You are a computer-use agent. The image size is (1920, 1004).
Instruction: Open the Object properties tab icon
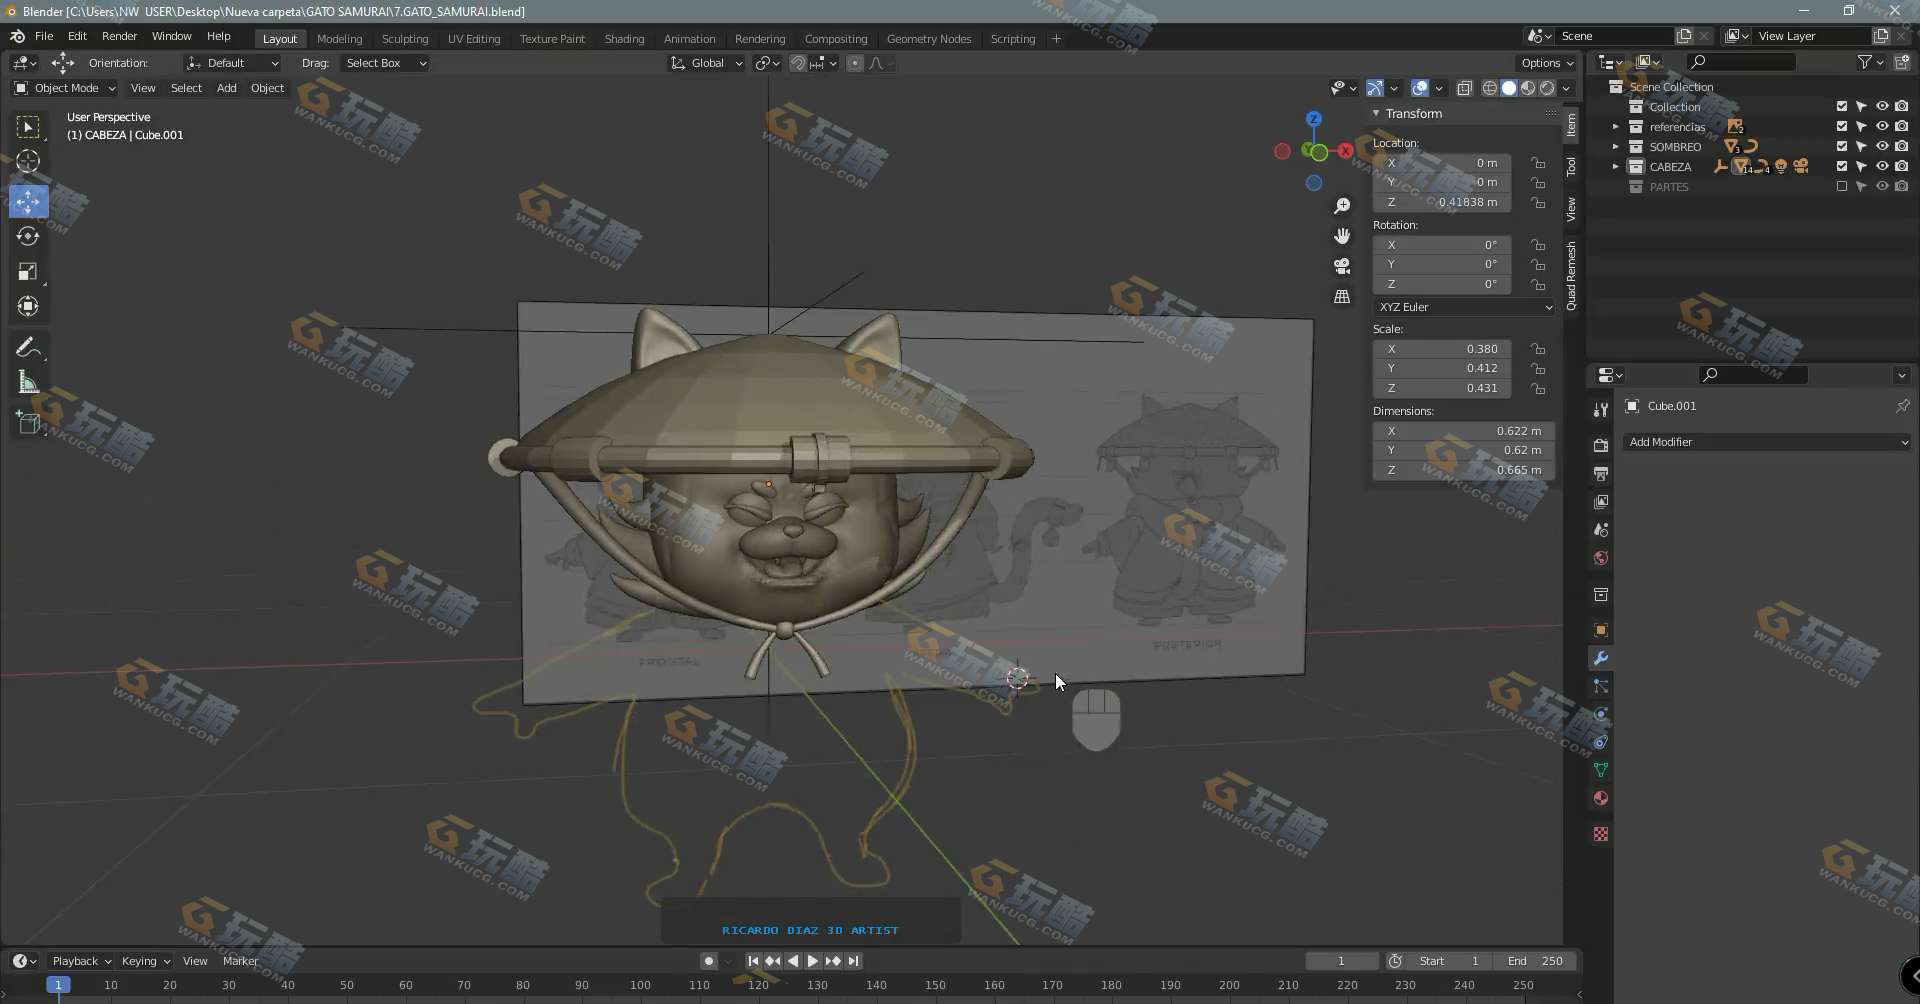[x=1601, y=630]
